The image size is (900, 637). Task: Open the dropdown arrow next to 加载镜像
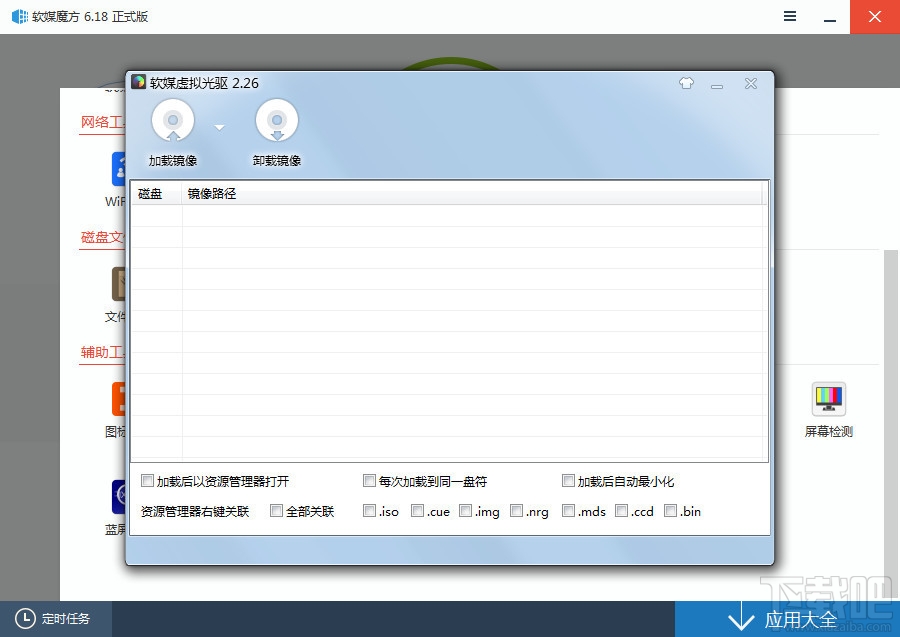point(219,127)
